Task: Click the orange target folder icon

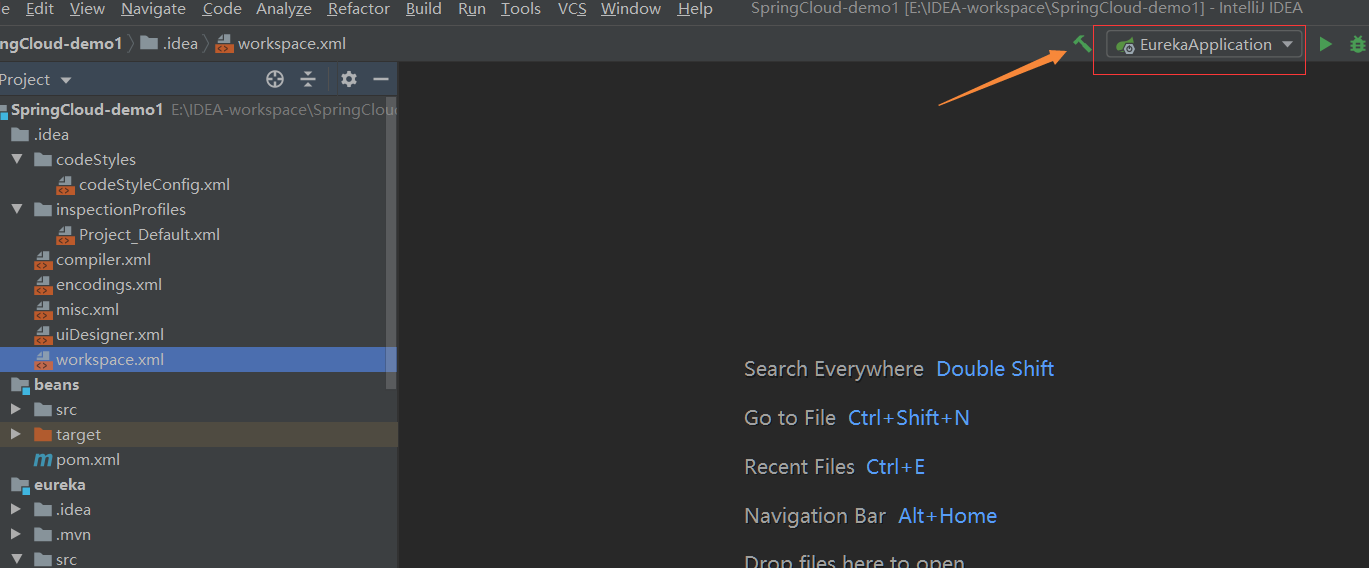Action: click(x=42, y=435)
